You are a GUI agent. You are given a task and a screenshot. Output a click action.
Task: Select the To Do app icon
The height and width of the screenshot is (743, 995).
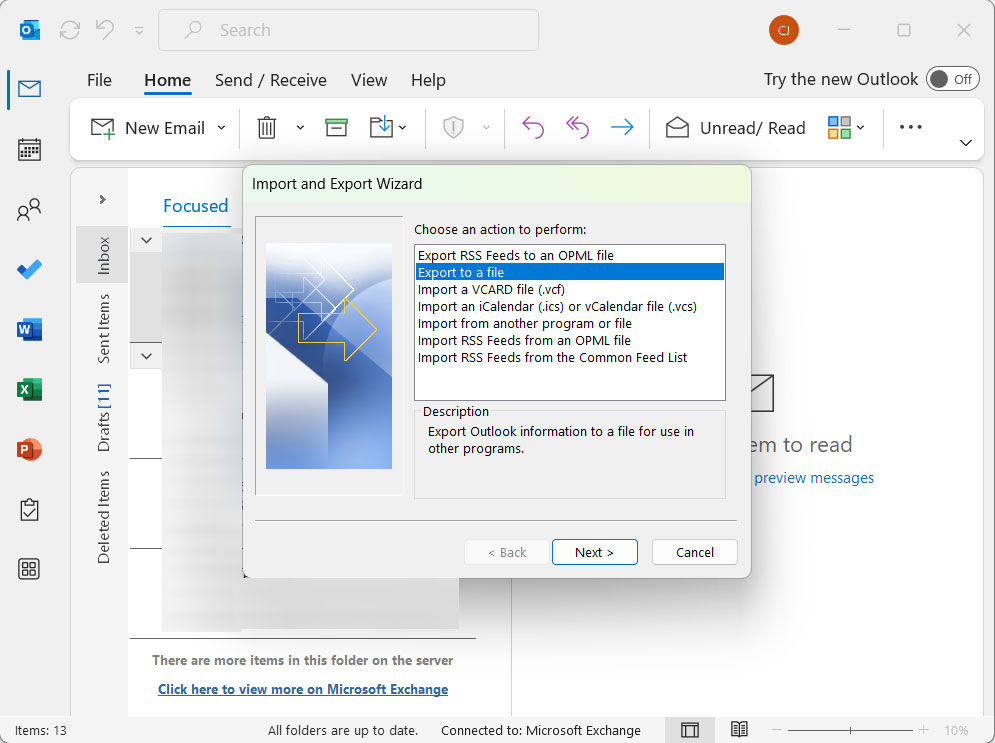click(x=29, y=269)
